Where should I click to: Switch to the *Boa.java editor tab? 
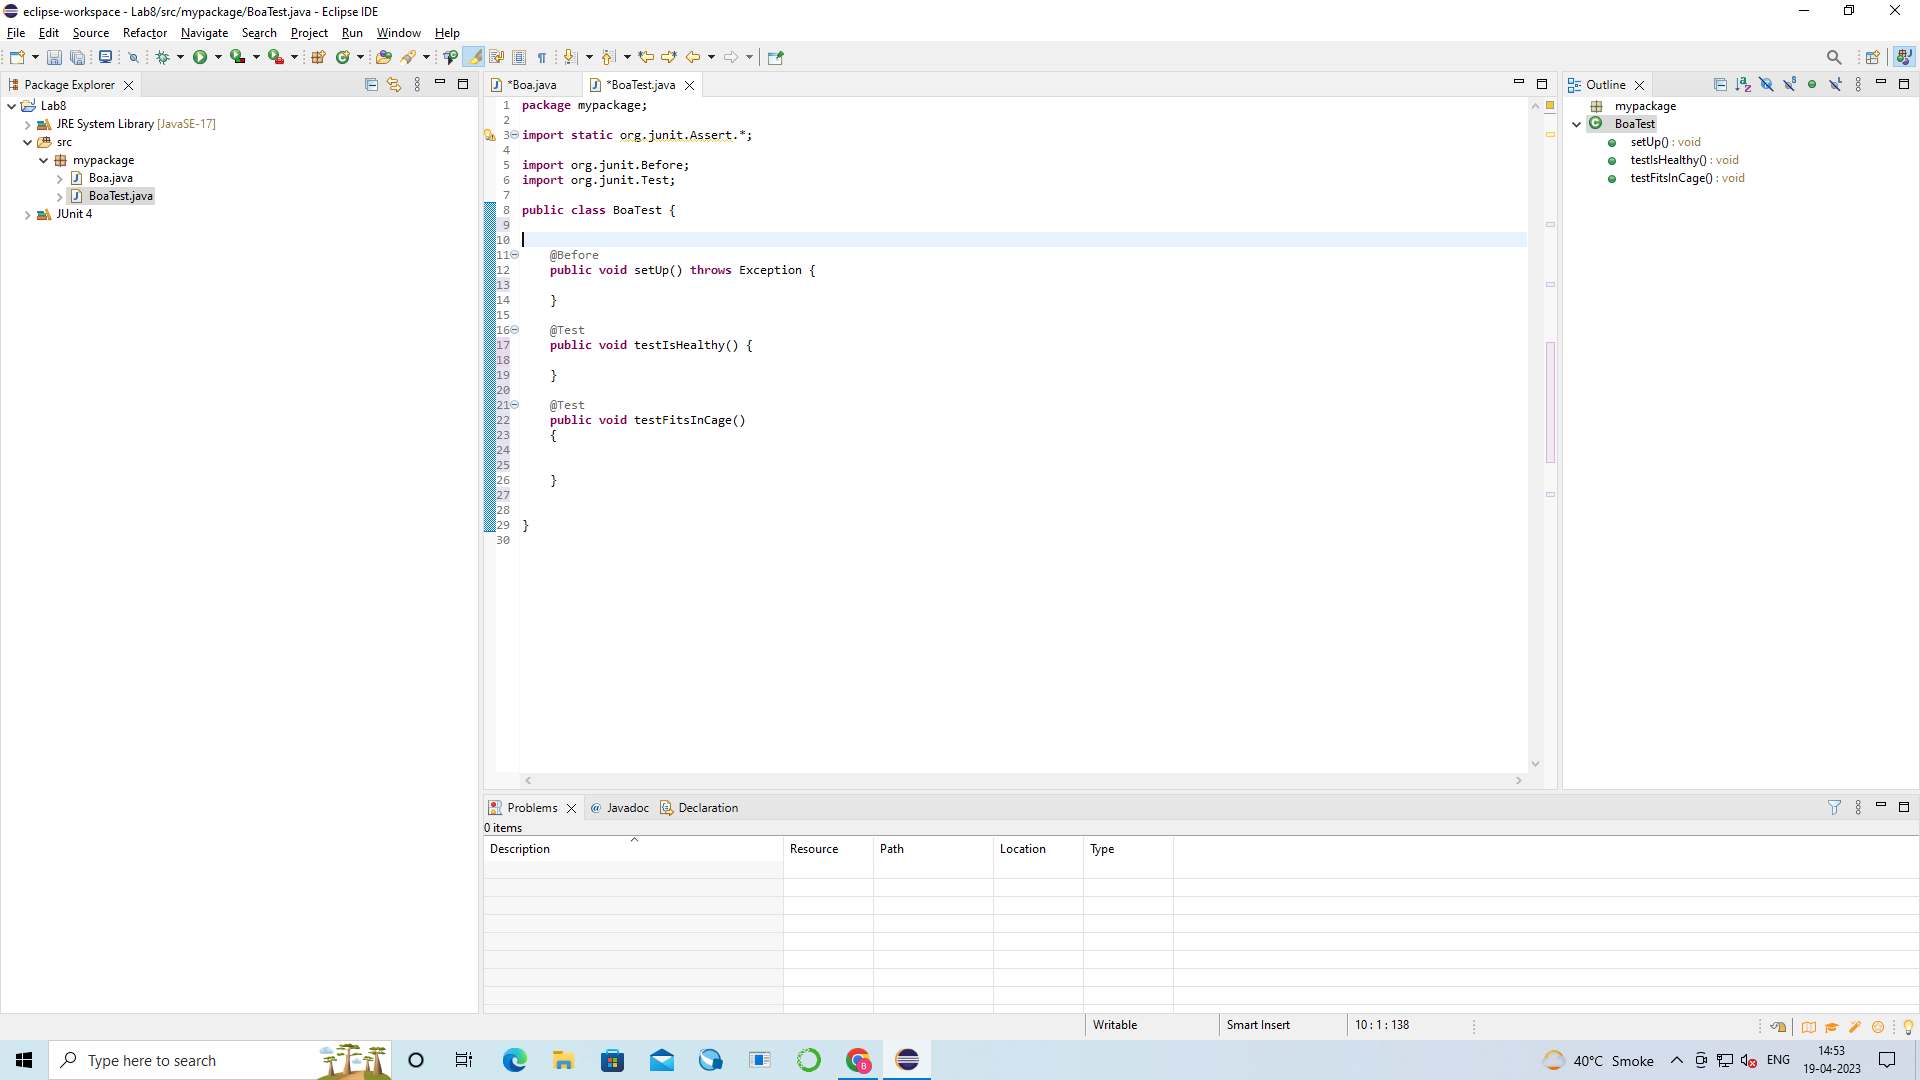pos(532,85)
